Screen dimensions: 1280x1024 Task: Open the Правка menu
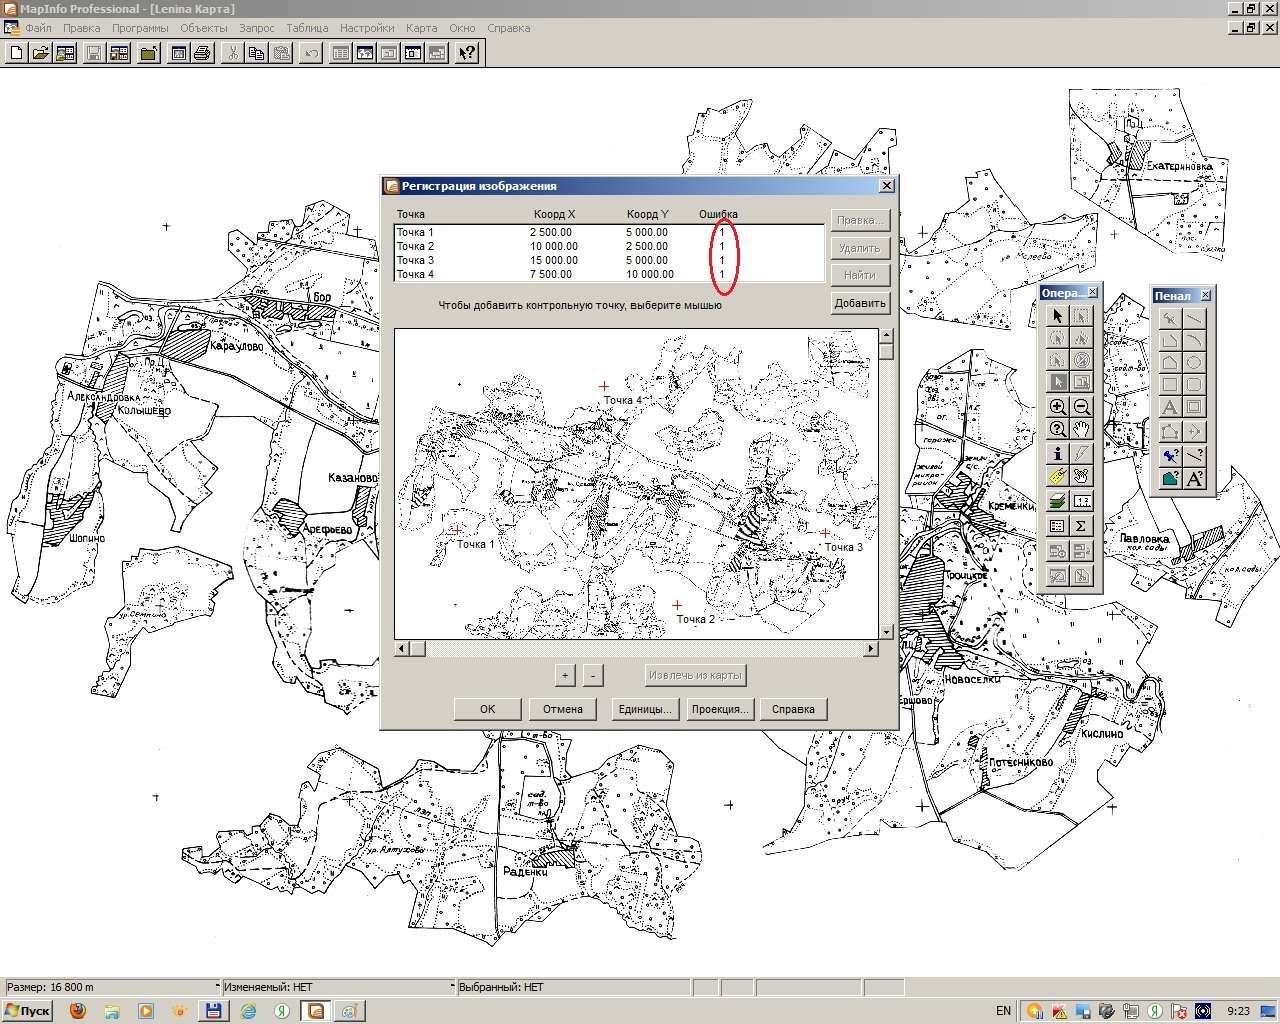(x=81, y=28)
